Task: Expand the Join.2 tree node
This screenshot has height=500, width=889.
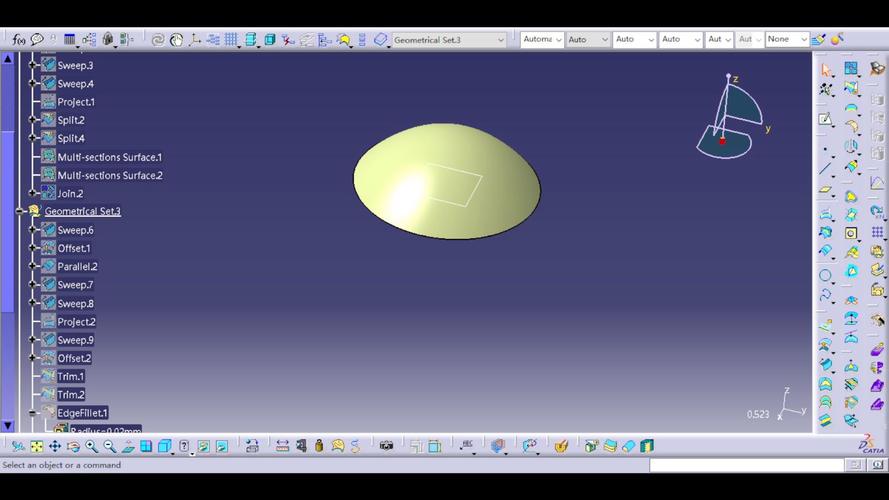Action: click(x=32, y=193)
